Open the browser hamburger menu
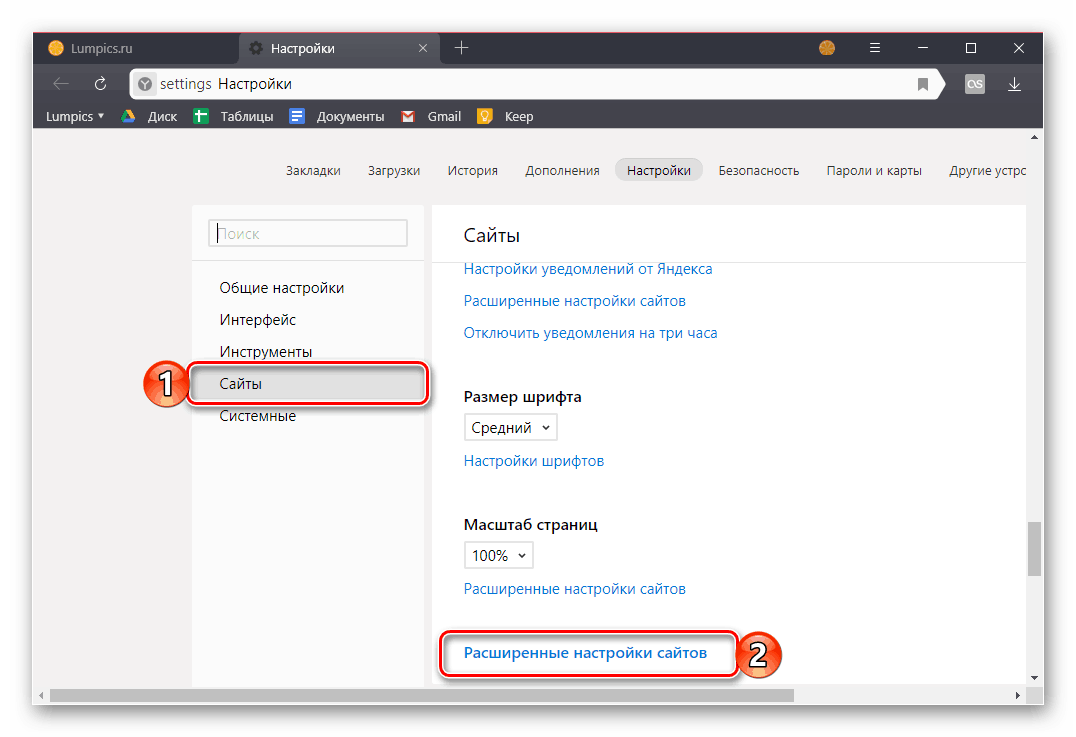The height and width of the screenshot is (737, 1076). pyautogui.click(x=875, y=48)
